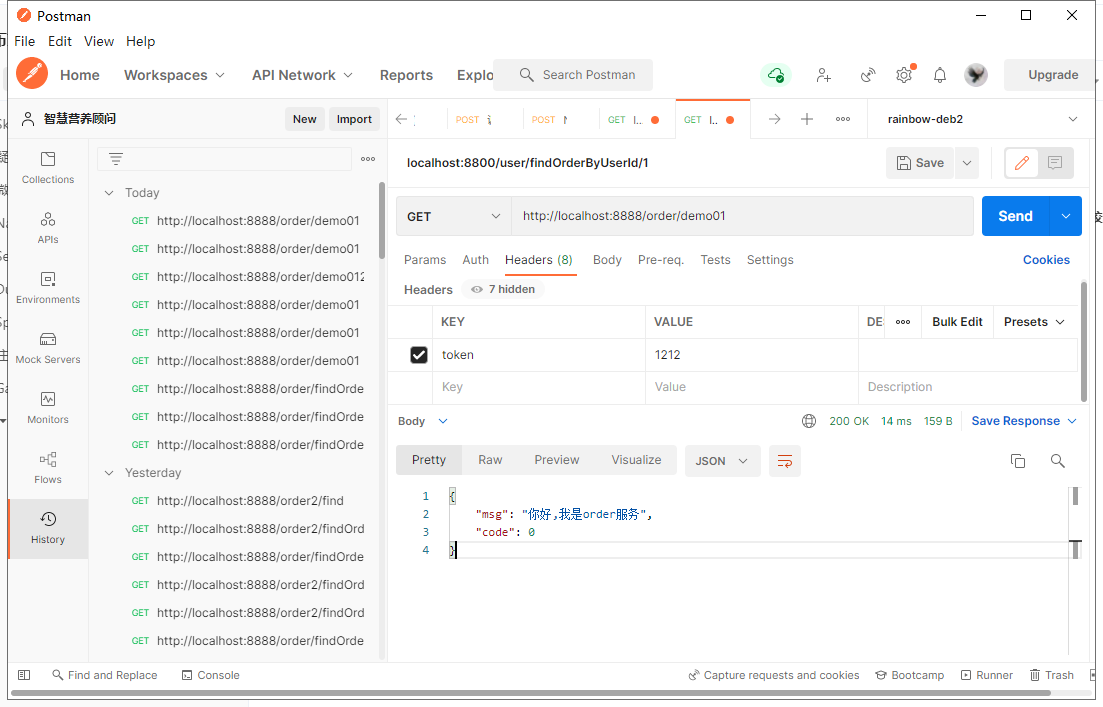Open Mock Servers sidebar panel

click(x=48, y=348)
